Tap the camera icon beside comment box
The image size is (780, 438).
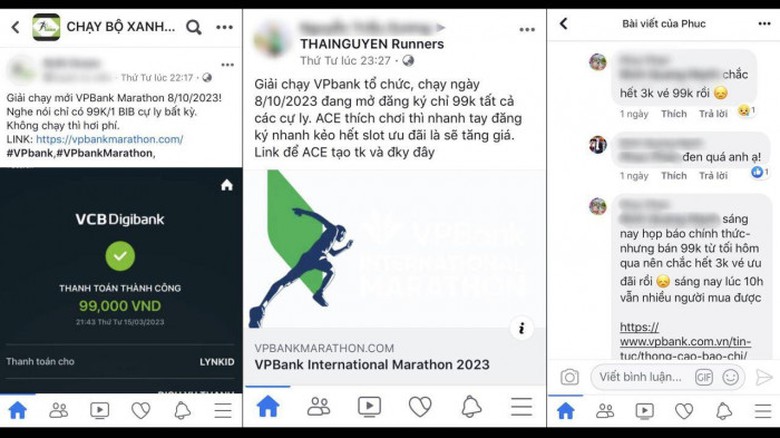570,377
